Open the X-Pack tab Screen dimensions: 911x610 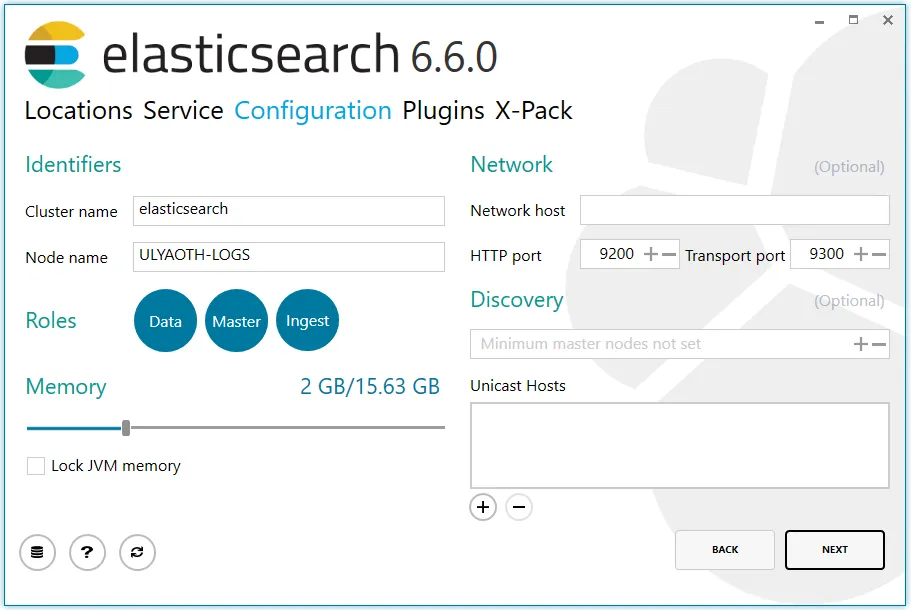pyautogui.click(x=534, y=110)
